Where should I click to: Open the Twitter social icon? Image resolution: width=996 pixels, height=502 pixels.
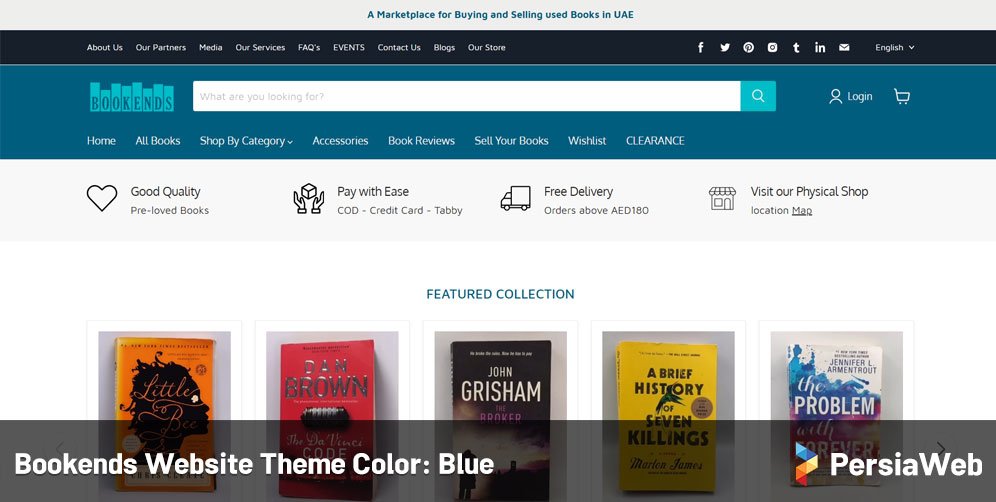725,48
